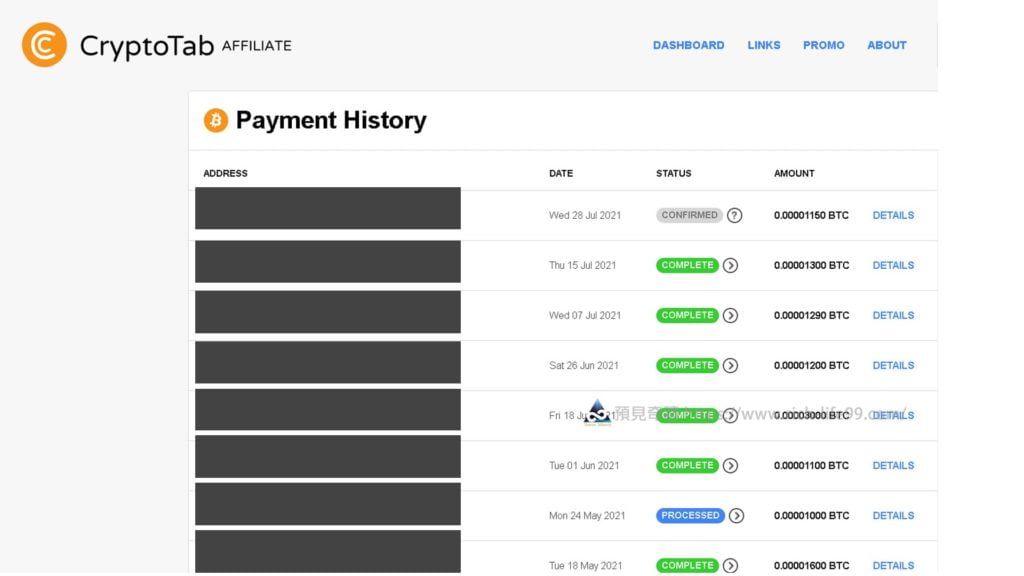The width and height of the screenshot is (1024, 576).
Task: Open DETAILS for the 0.00003000 BTC payment
Action: (893, 415)
